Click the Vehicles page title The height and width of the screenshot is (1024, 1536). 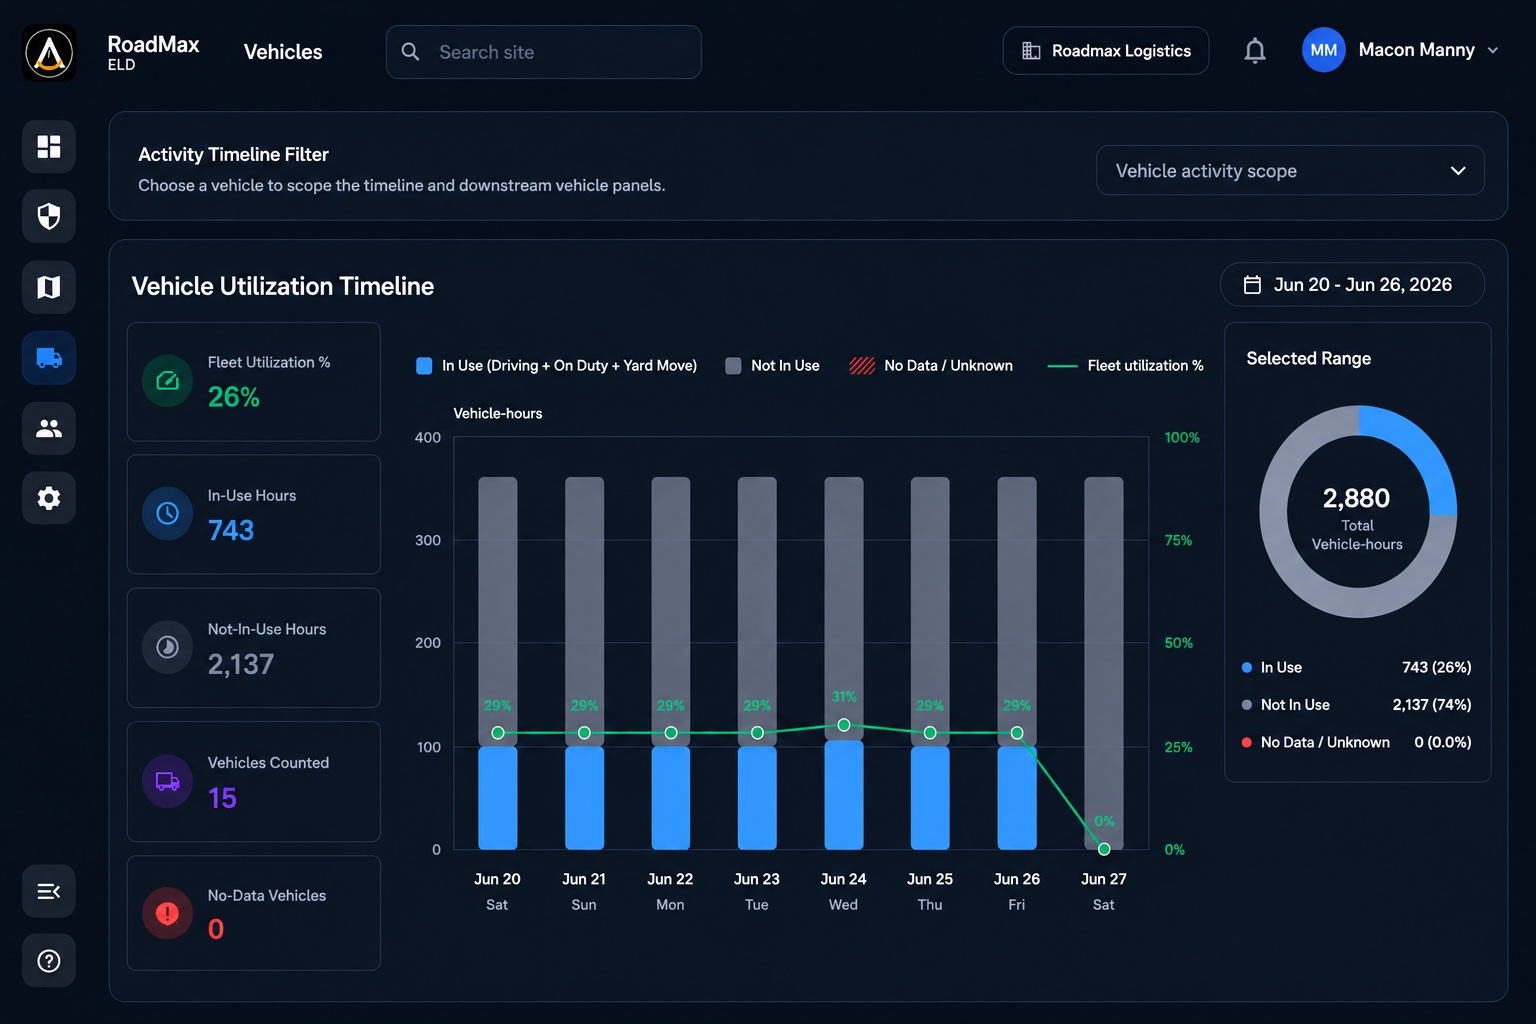pos(283,52)
